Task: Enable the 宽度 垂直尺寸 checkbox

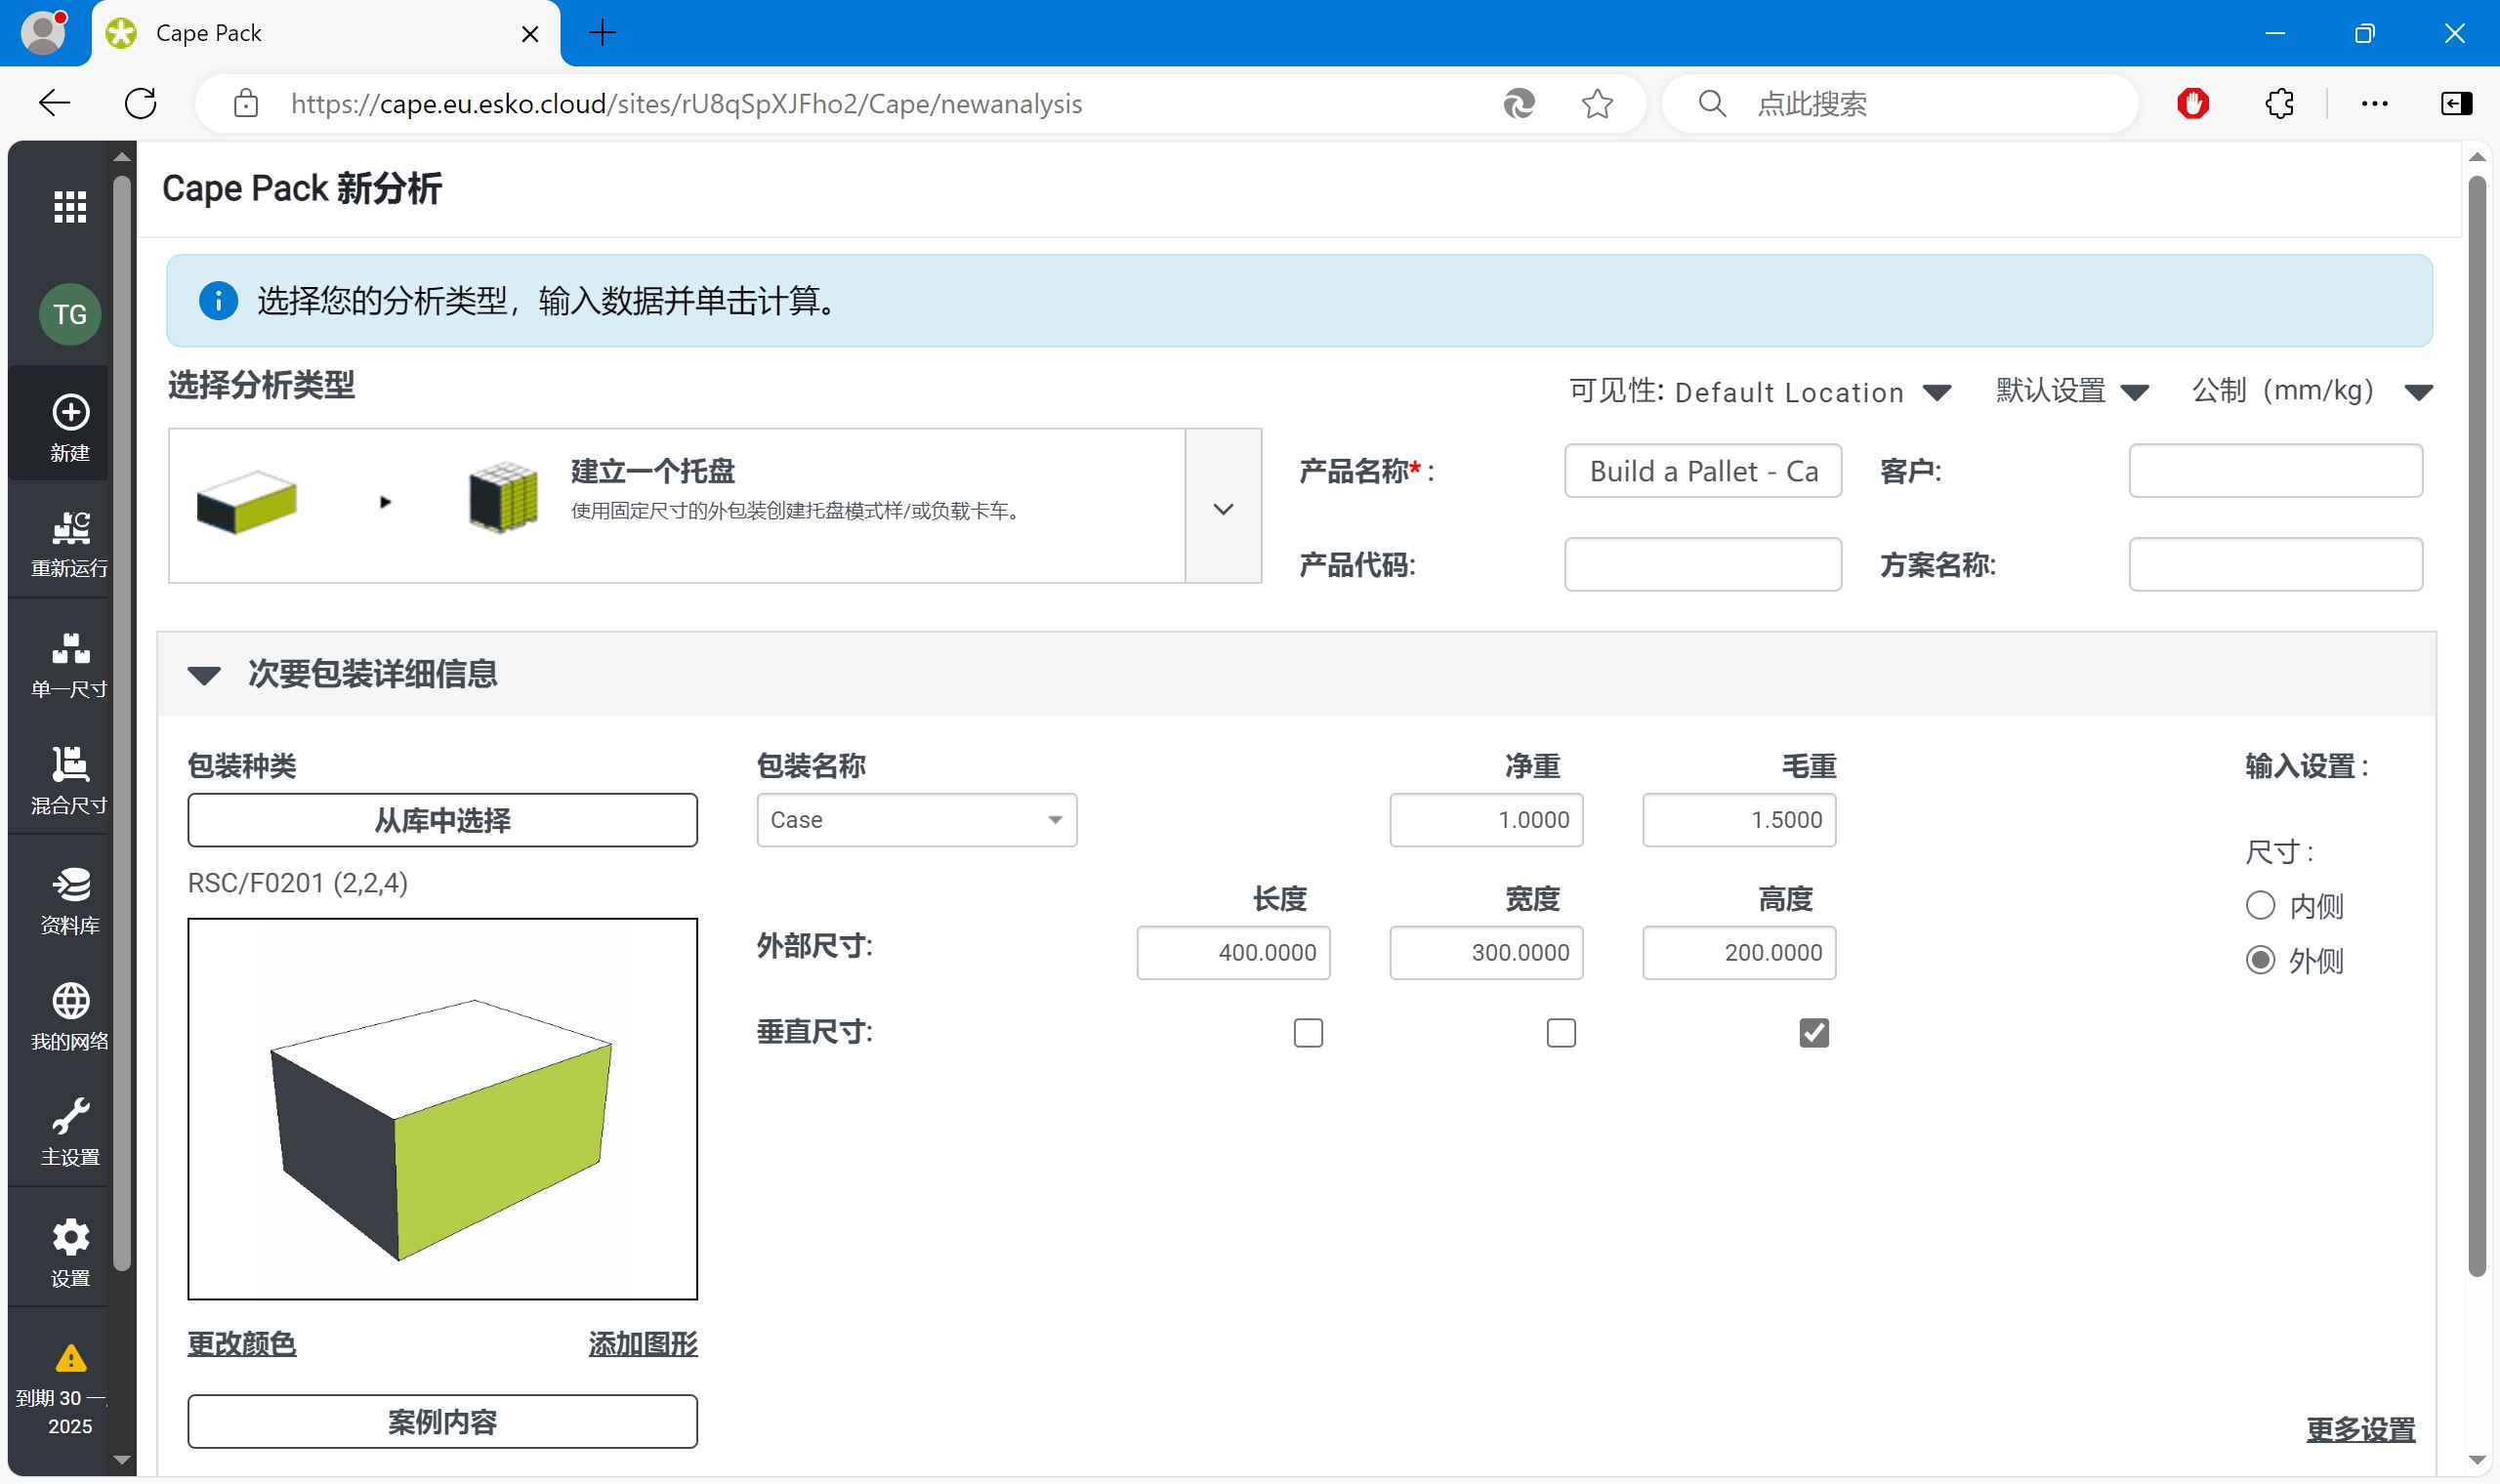Action: (1562, 1032)
